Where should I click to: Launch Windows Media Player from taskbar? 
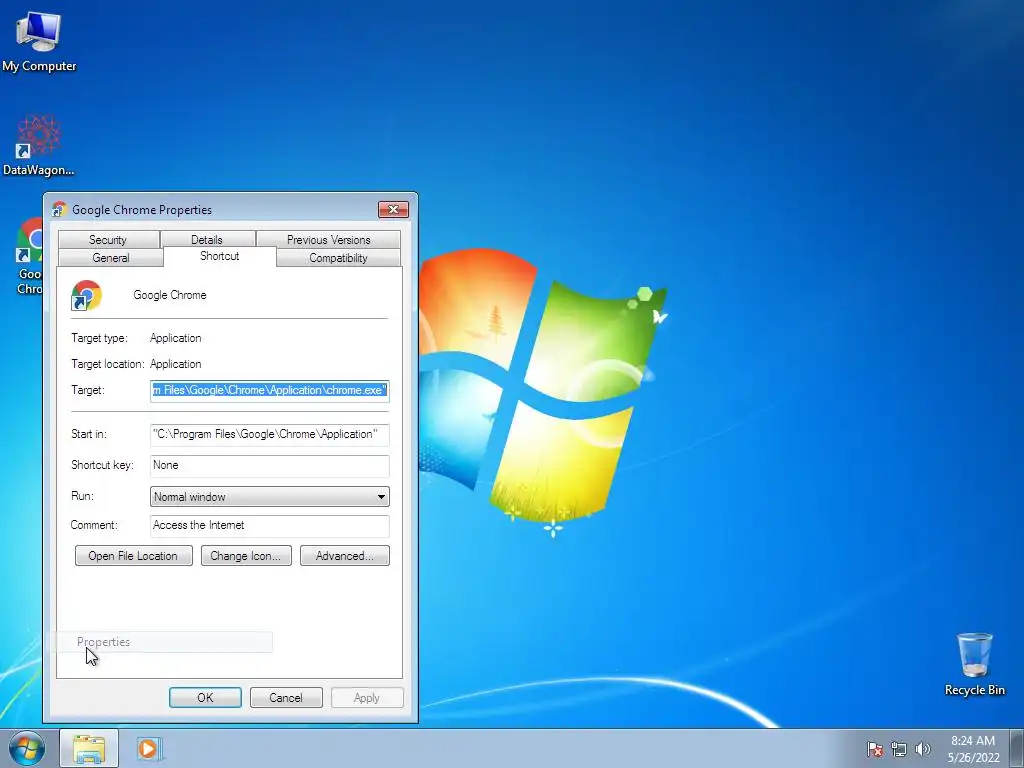tap(150, 748)
